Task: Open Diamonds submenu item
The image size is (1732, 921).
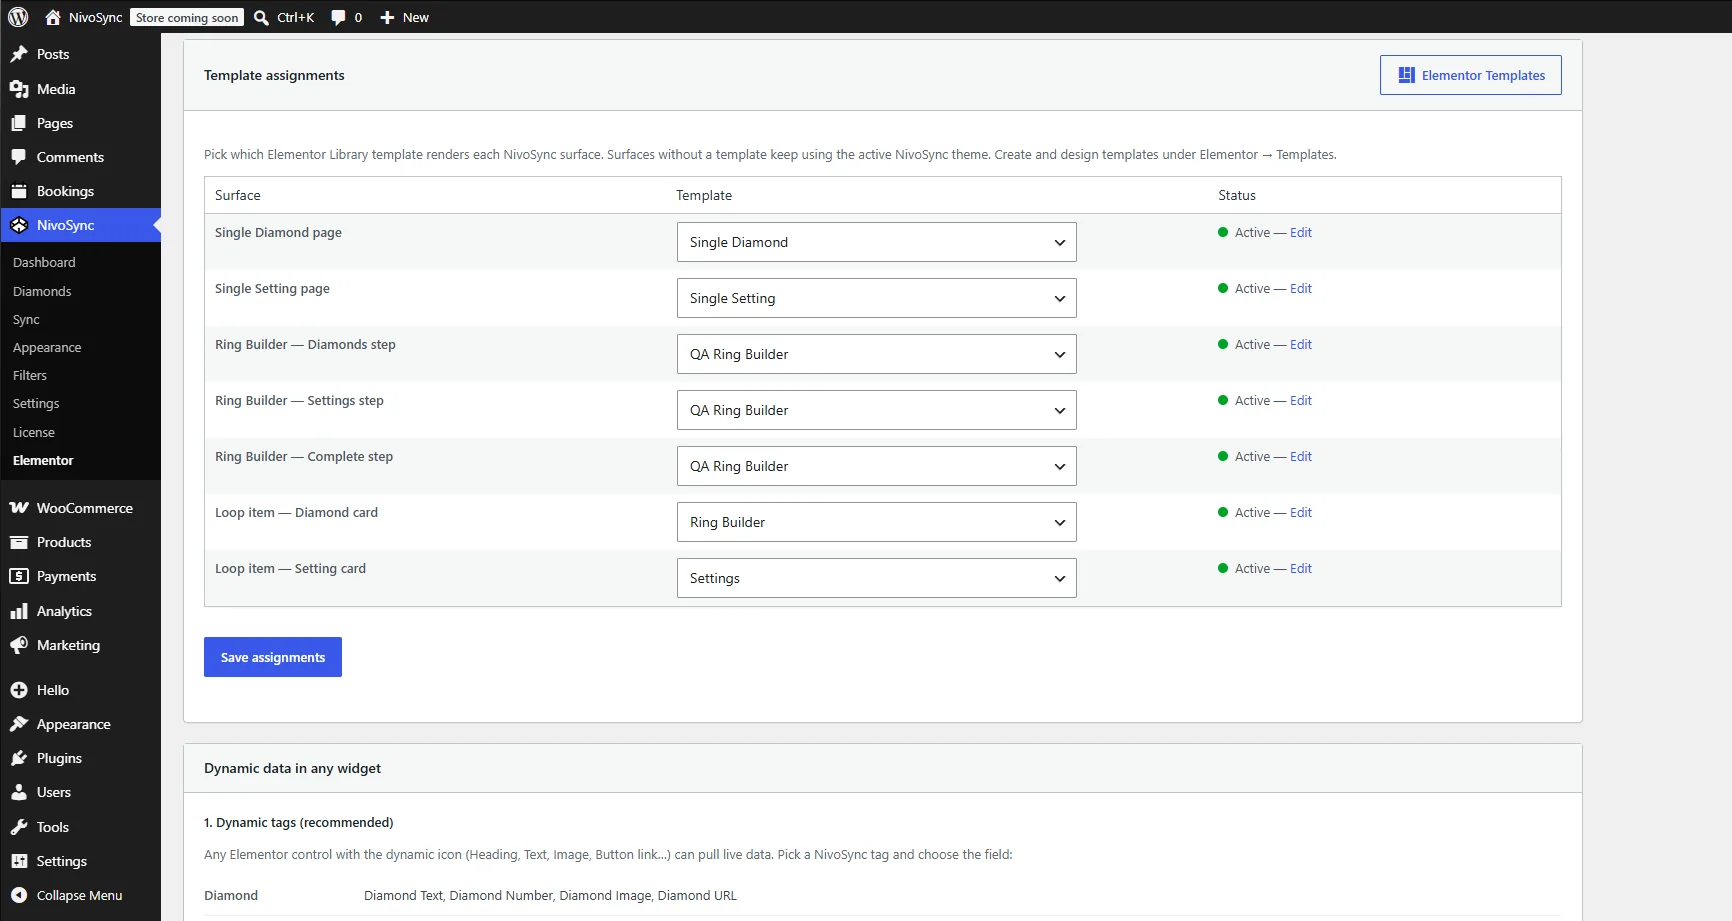Action: click(x=42, y=291)
